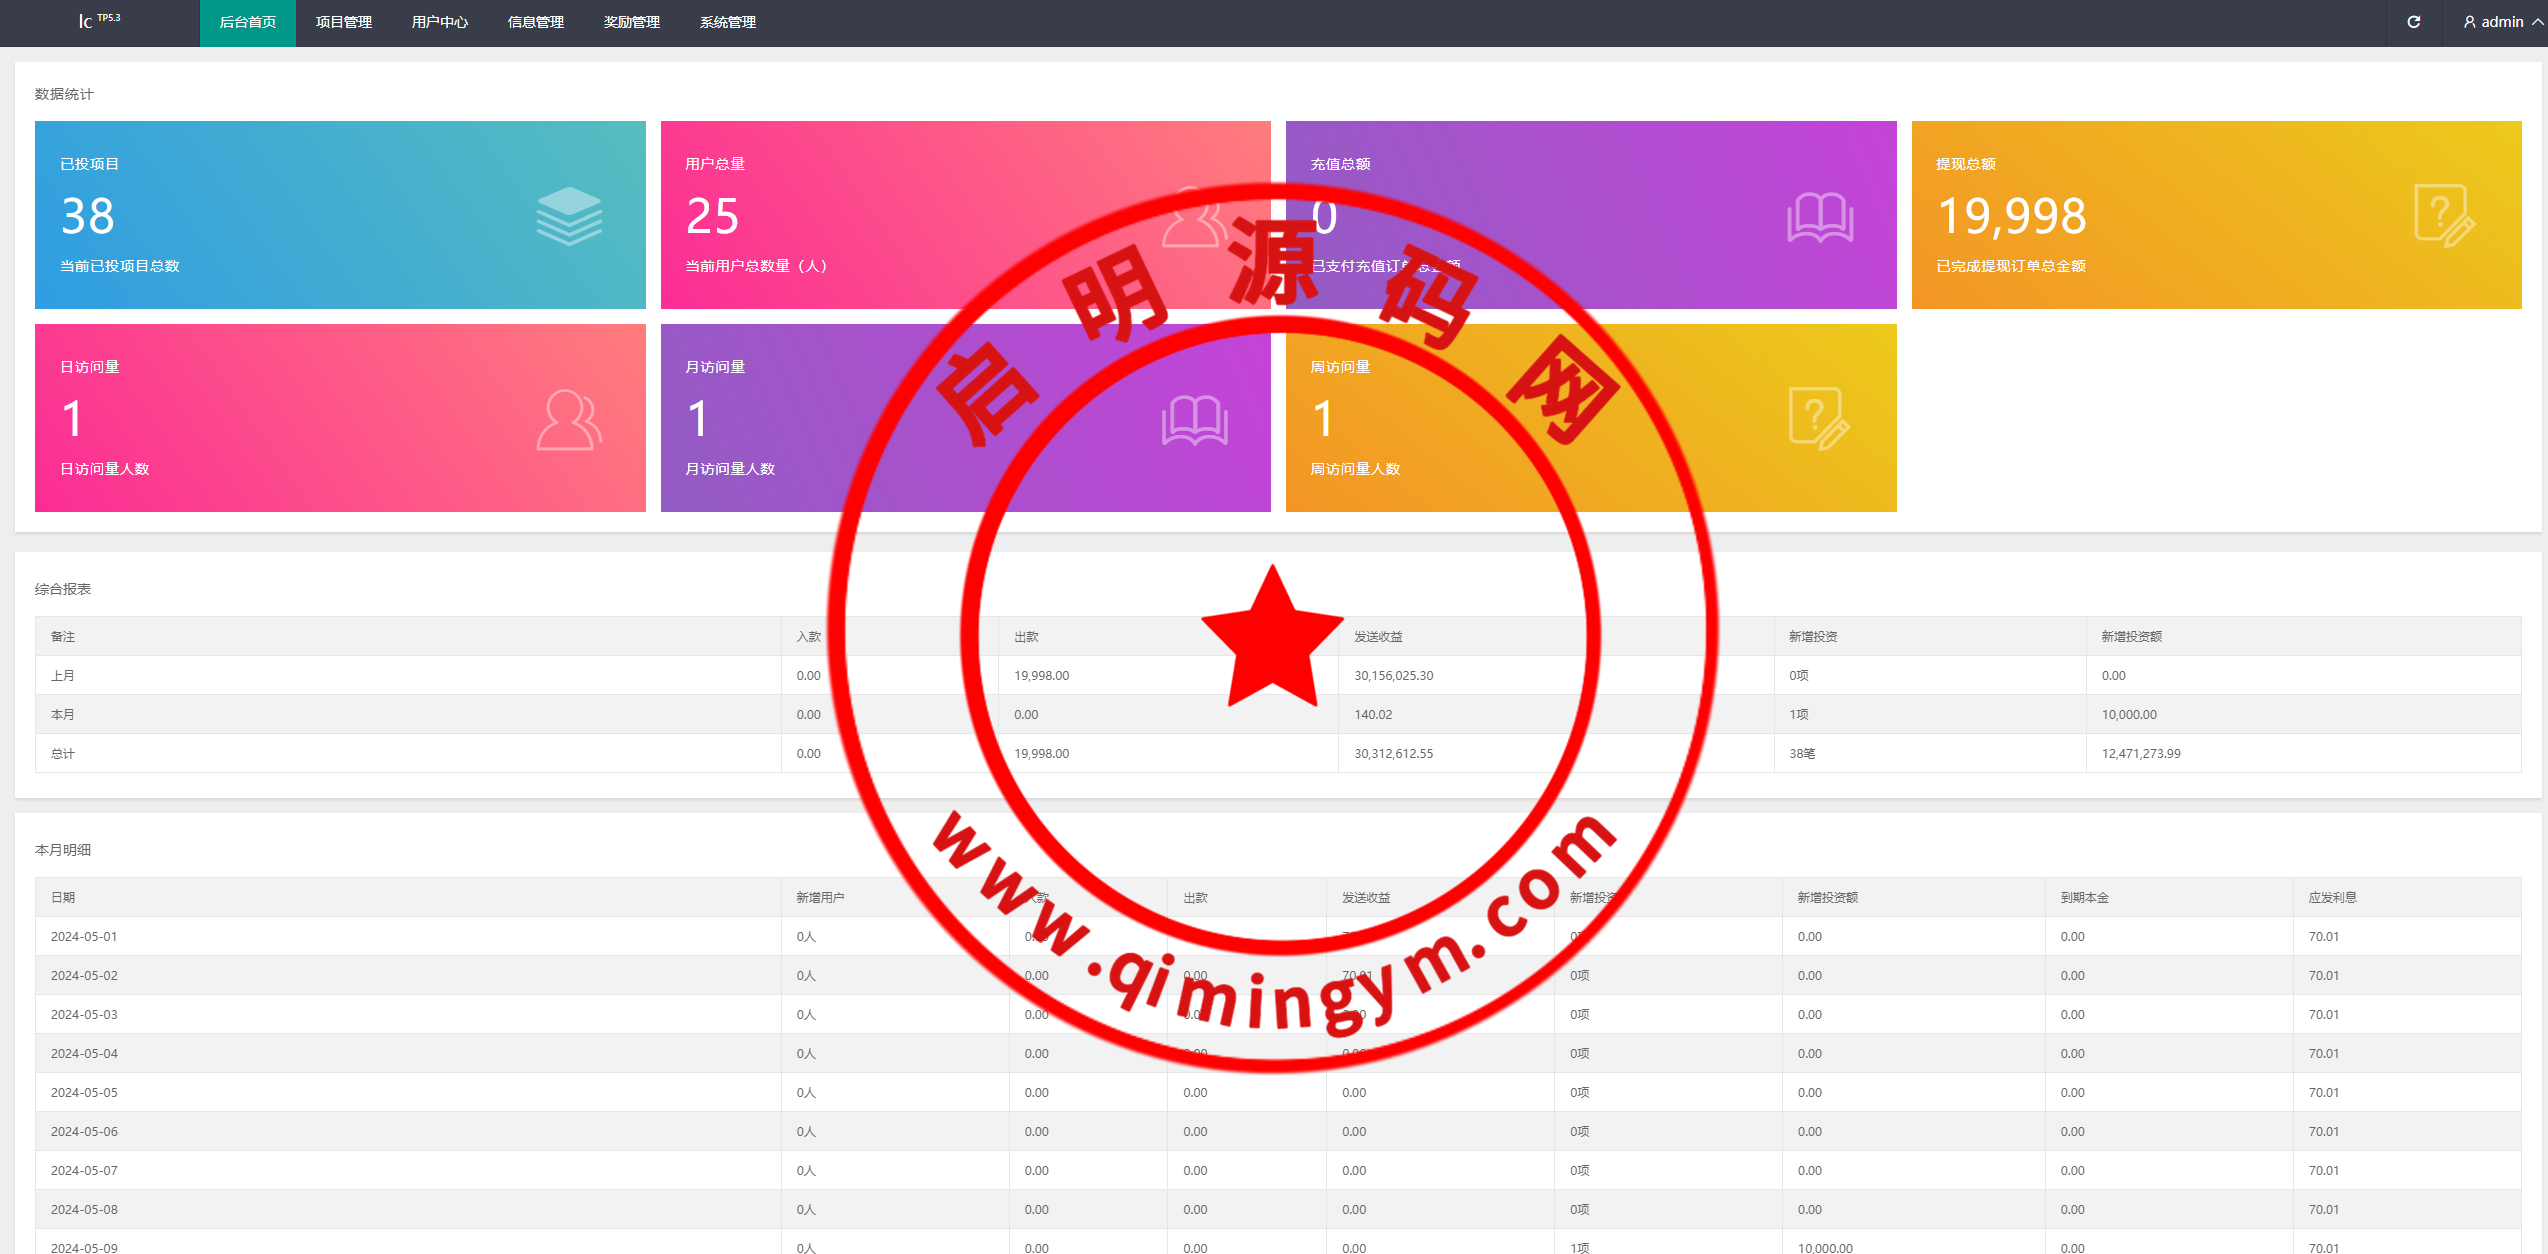Click the lc TP5.3 logo

coord(98,20)
